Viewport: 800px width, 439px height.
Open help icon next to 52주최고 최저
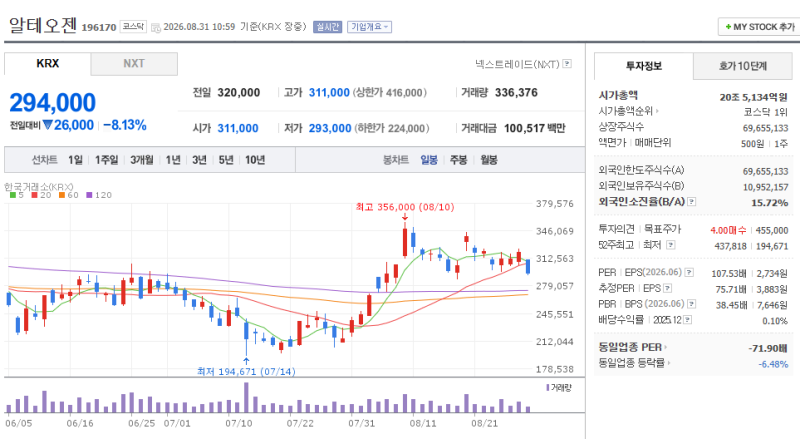pyautogui.click(x=670, y=245)
